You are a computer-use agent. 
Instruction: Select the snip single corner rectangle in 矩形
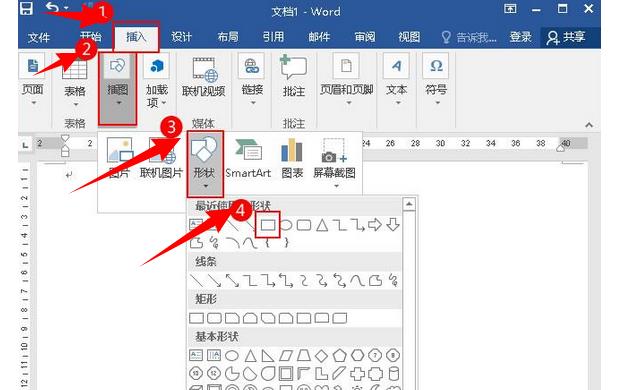pyautogui.click(x=233, y=318)
